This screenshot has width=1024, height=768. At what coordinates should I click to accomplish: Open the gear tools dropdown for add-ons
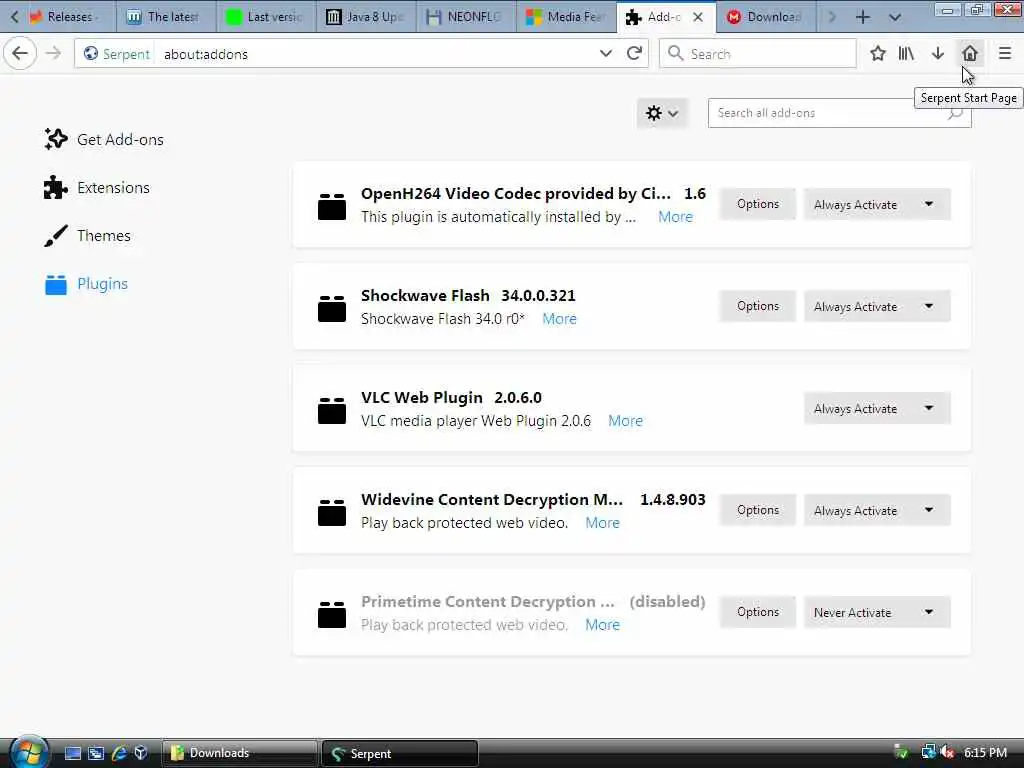(662, 113)
